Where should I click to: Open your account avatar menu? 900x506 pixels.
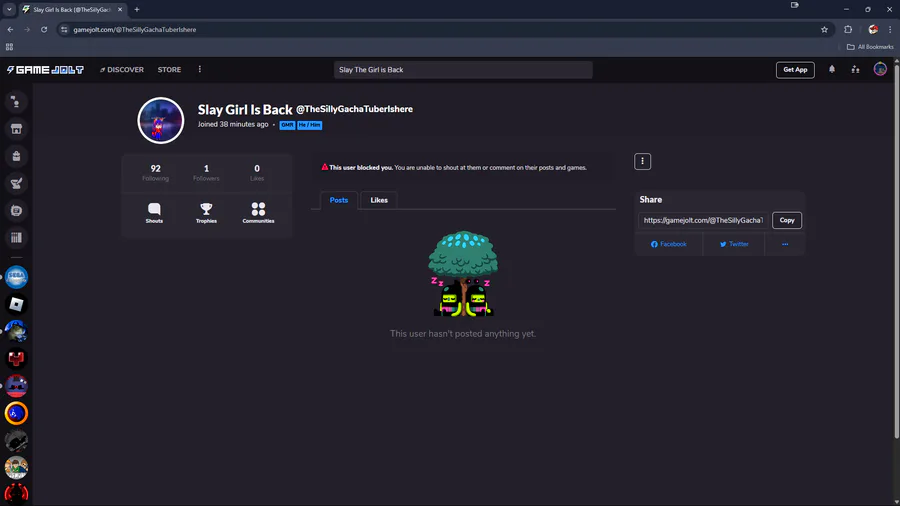880,69
